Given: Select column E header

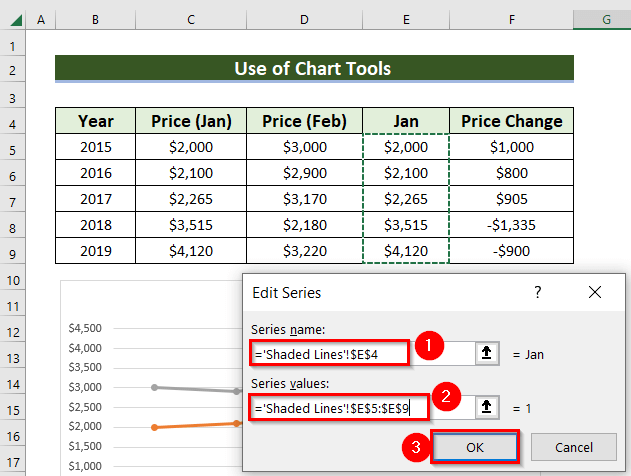Looking at the screenshot, I should [x=406, y=19].
